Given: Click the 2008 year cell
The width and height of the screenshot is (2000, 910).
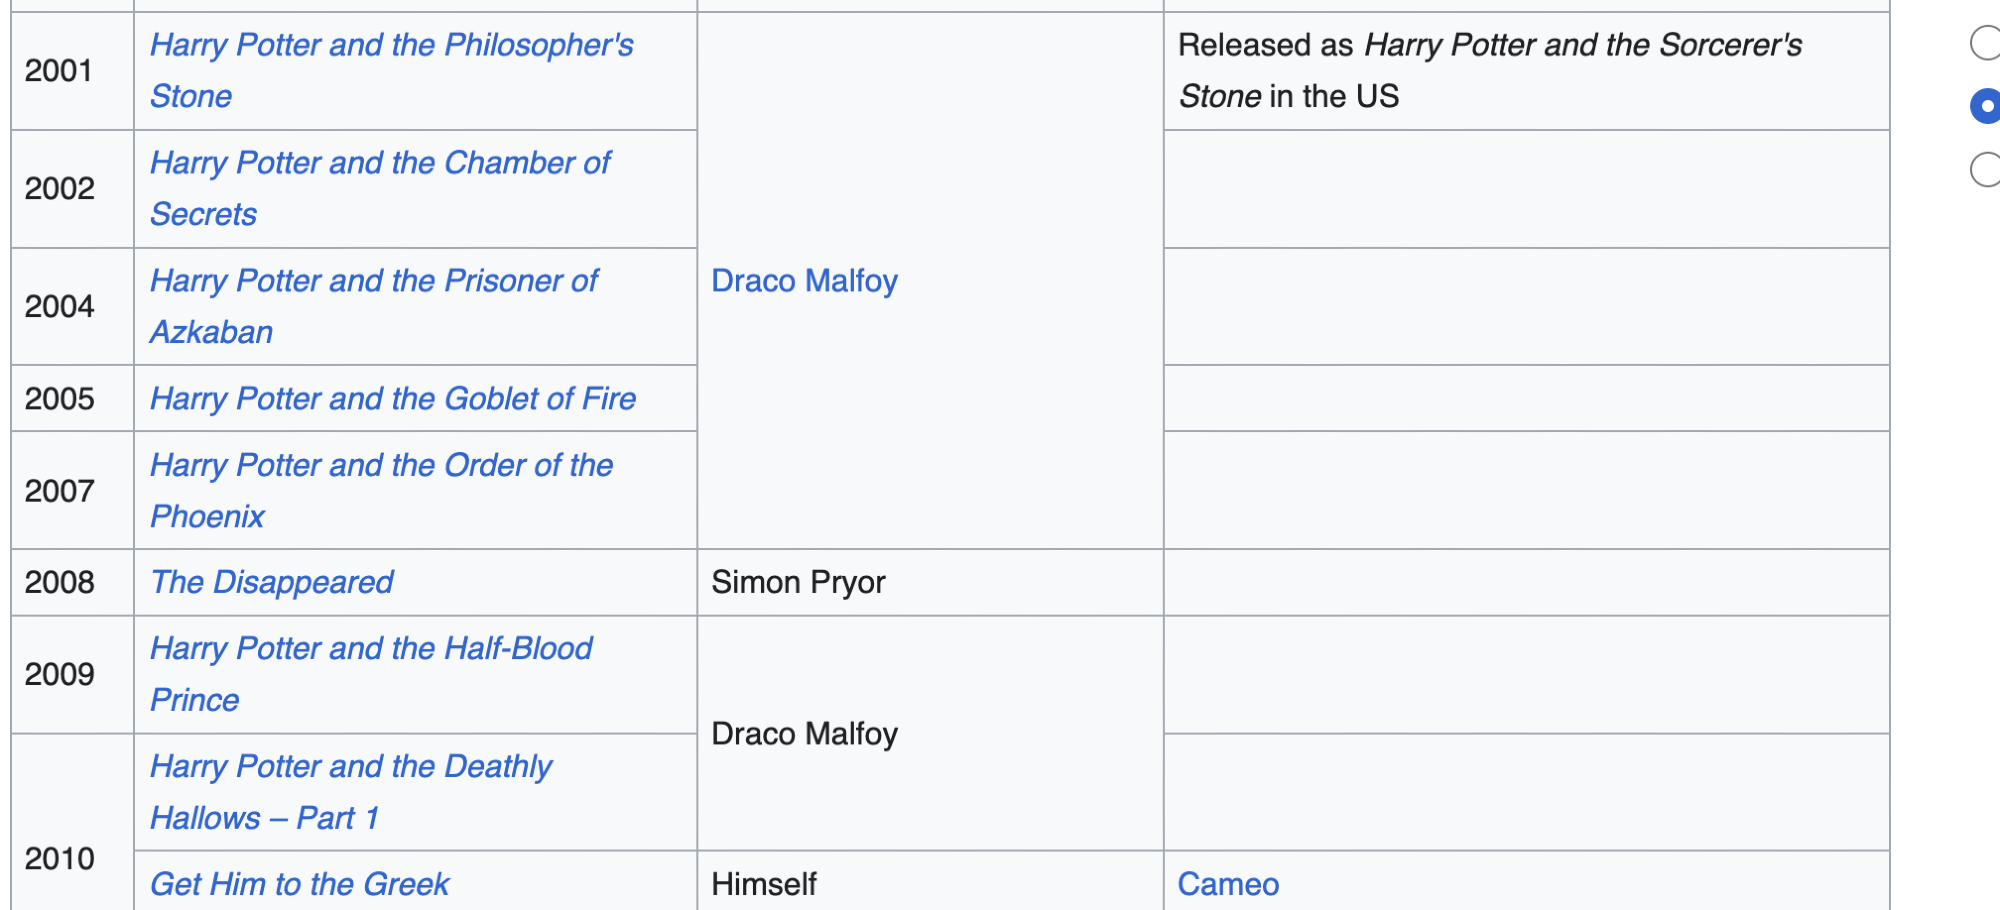Looking at the screenshot, I should coord(60,583).
